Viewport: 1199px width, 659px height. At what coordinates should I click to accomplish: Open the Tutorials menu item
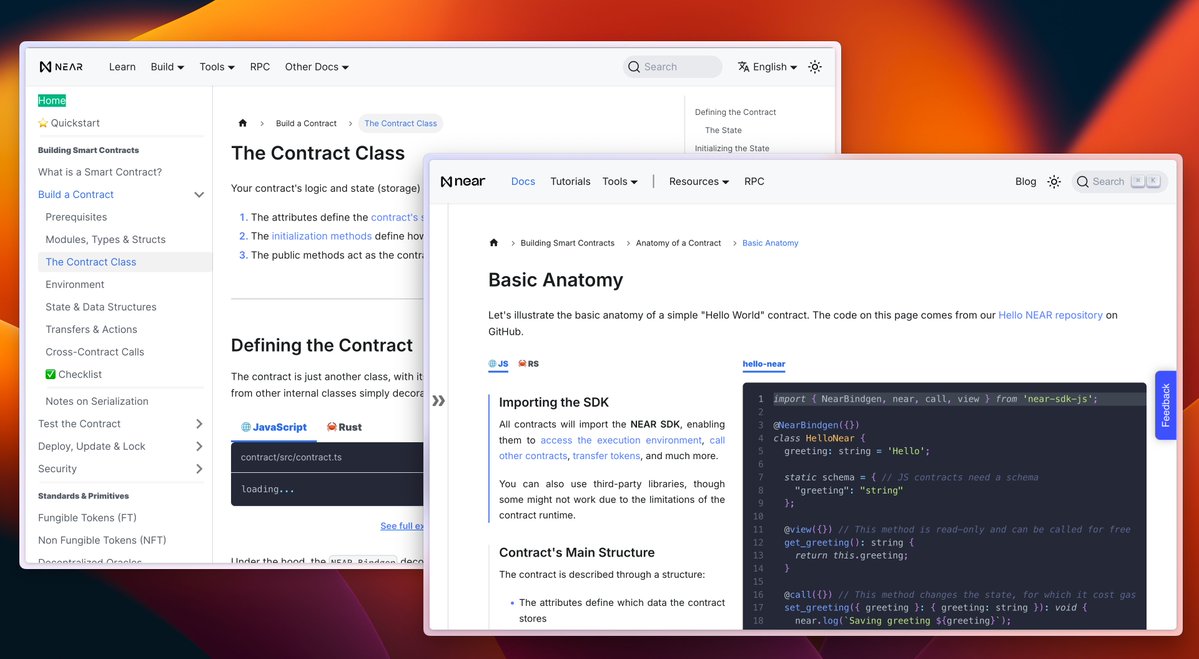pyautogui.click(x=570, y=181)
